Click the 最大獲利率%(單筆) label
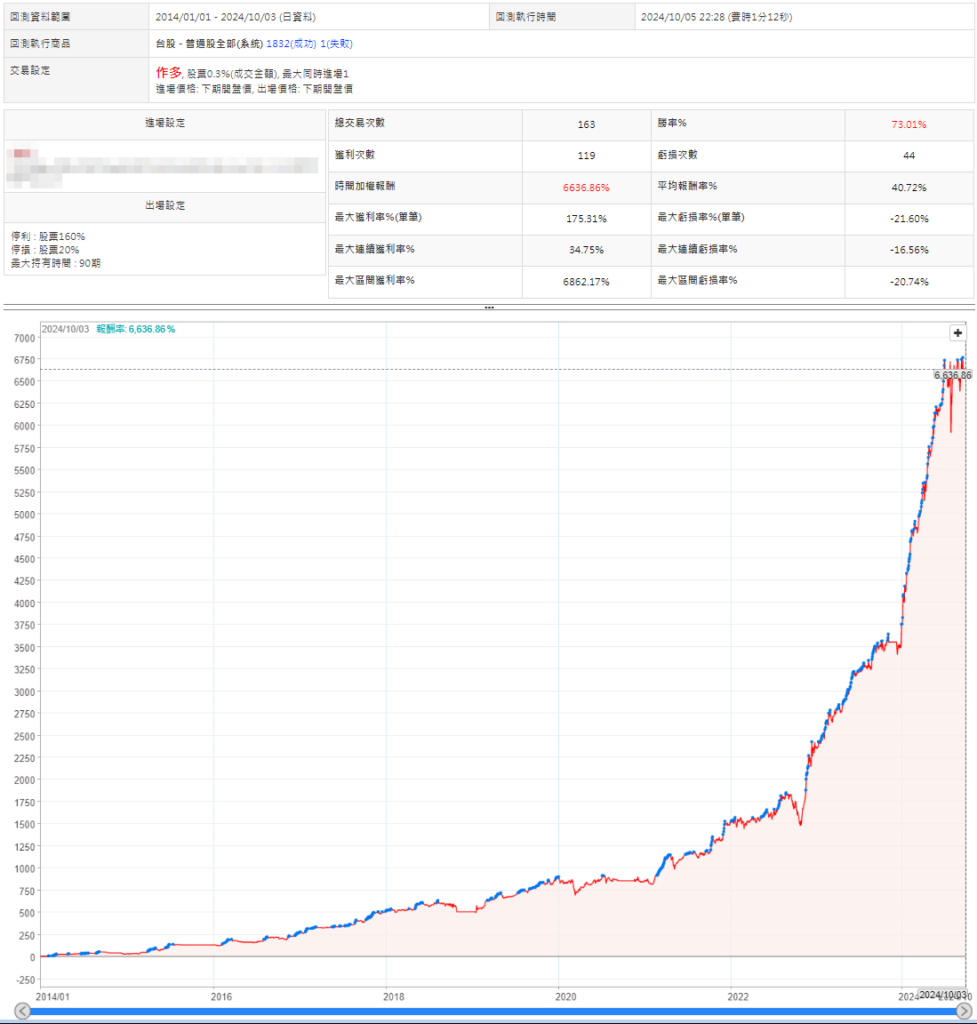Image resolution: width=977 pixels, height=1024 pixels. (378, 217)
